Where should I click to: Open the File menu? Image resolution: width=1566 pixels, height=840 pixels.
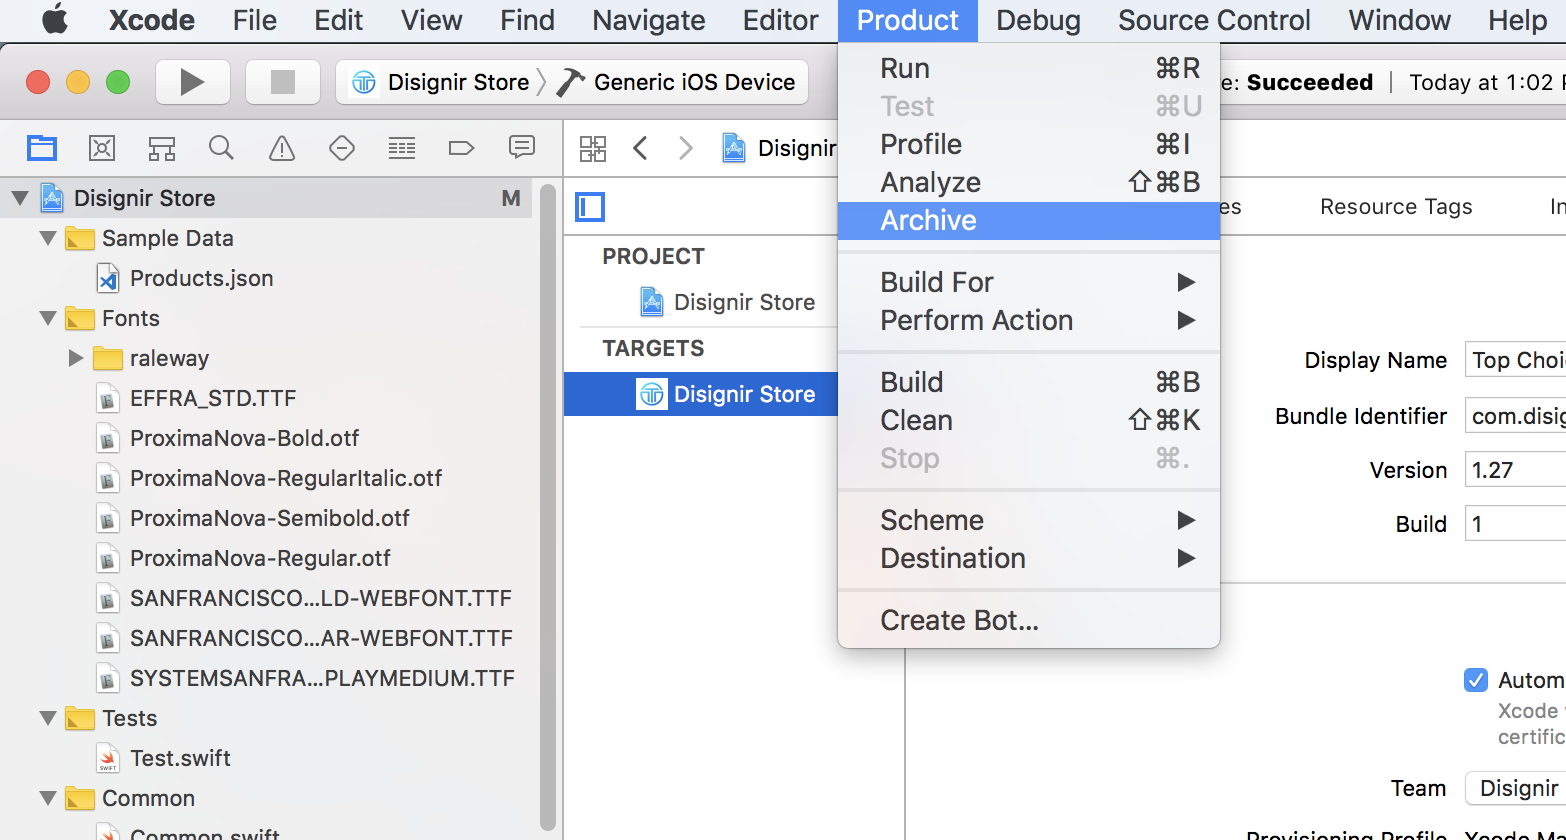point(255,20)
